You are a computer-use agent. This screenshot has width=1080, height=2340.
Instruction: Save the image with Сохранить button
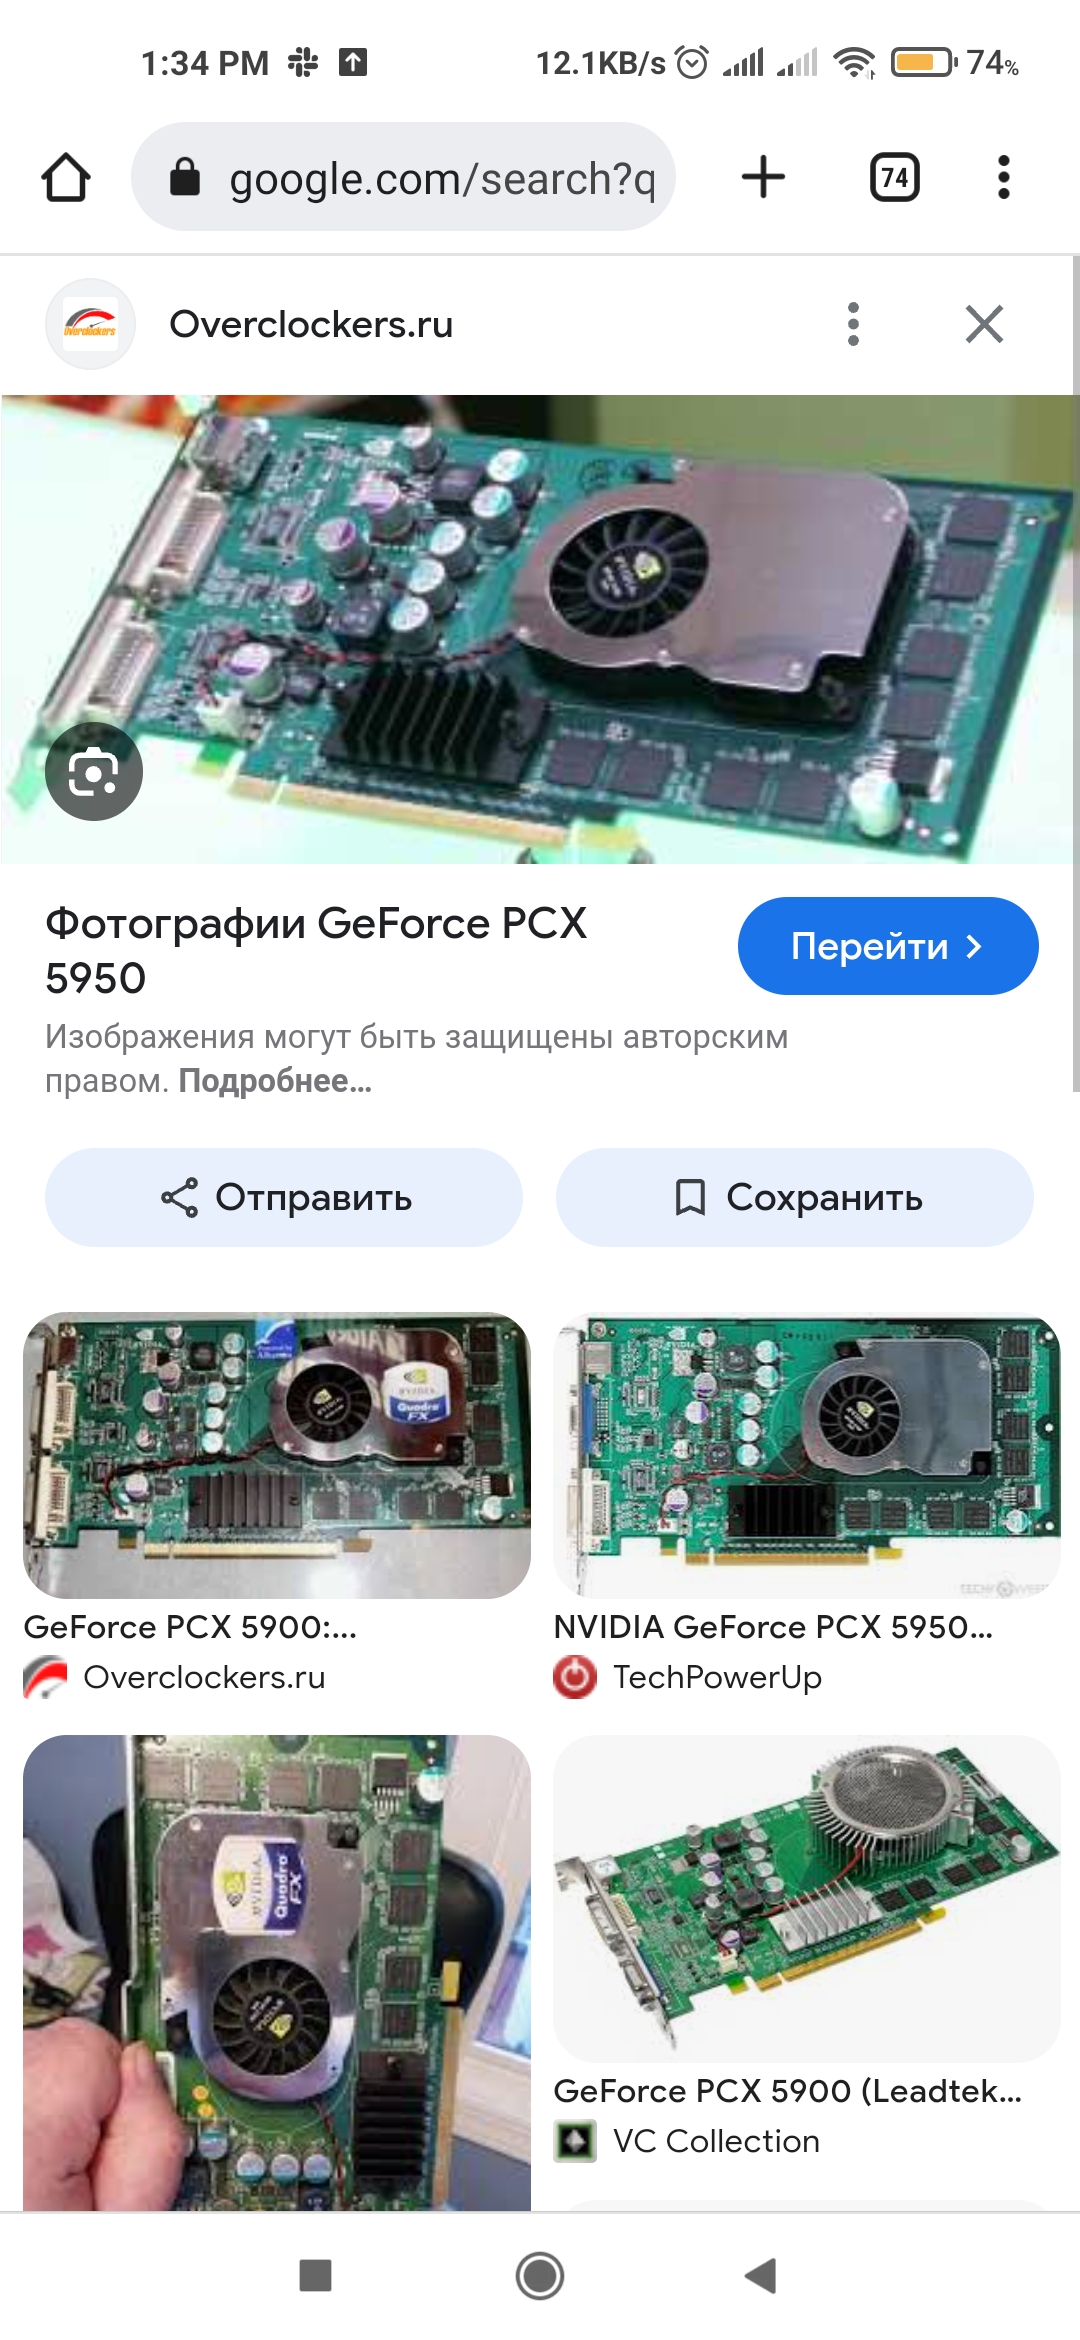click(x=795, y=1197)
